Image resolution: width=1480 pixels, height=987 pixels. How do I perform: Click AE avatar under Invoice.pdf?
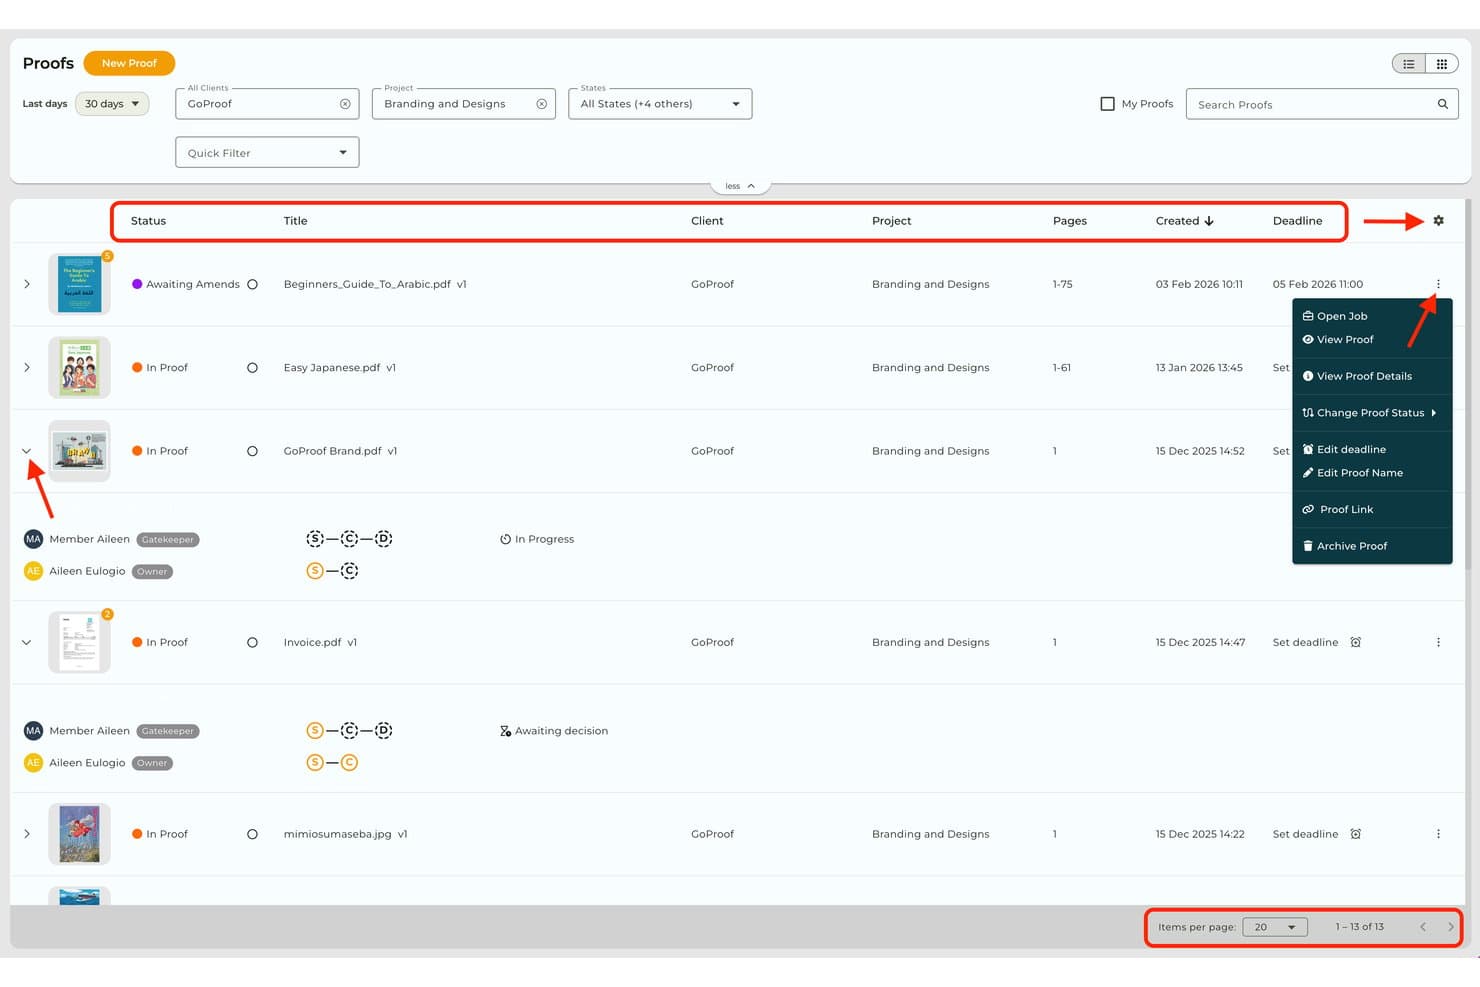(x=33, y=763)
